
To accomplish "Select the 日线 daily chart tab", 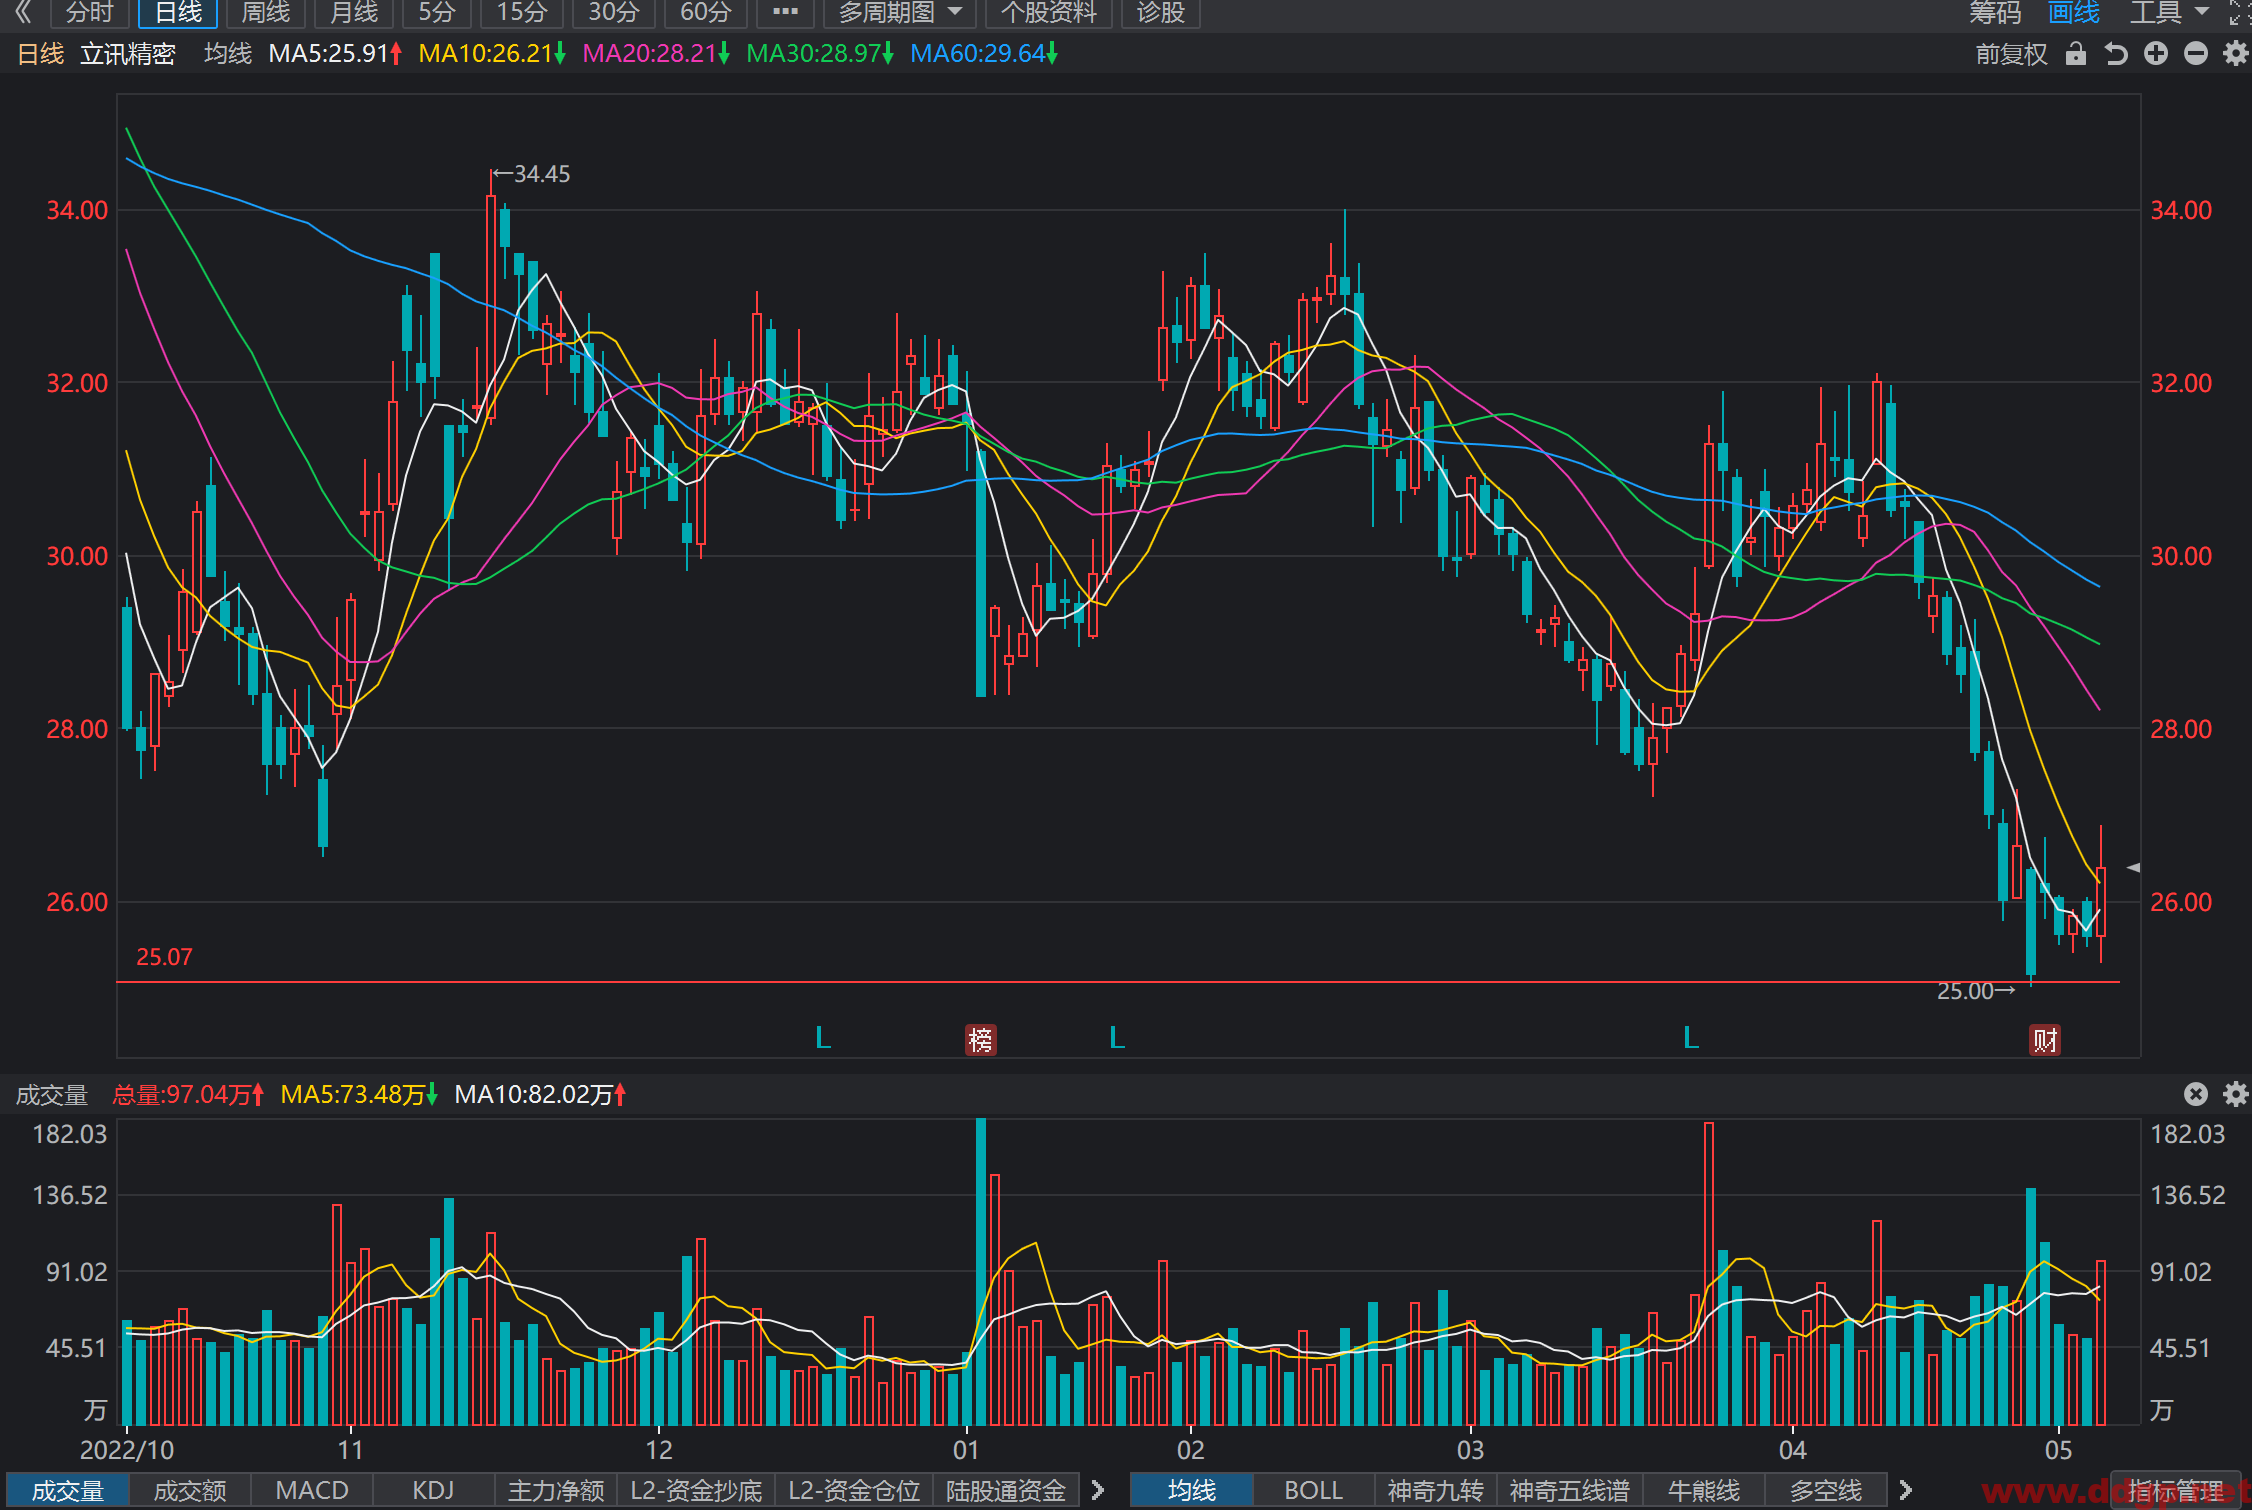I will point(178,12).
